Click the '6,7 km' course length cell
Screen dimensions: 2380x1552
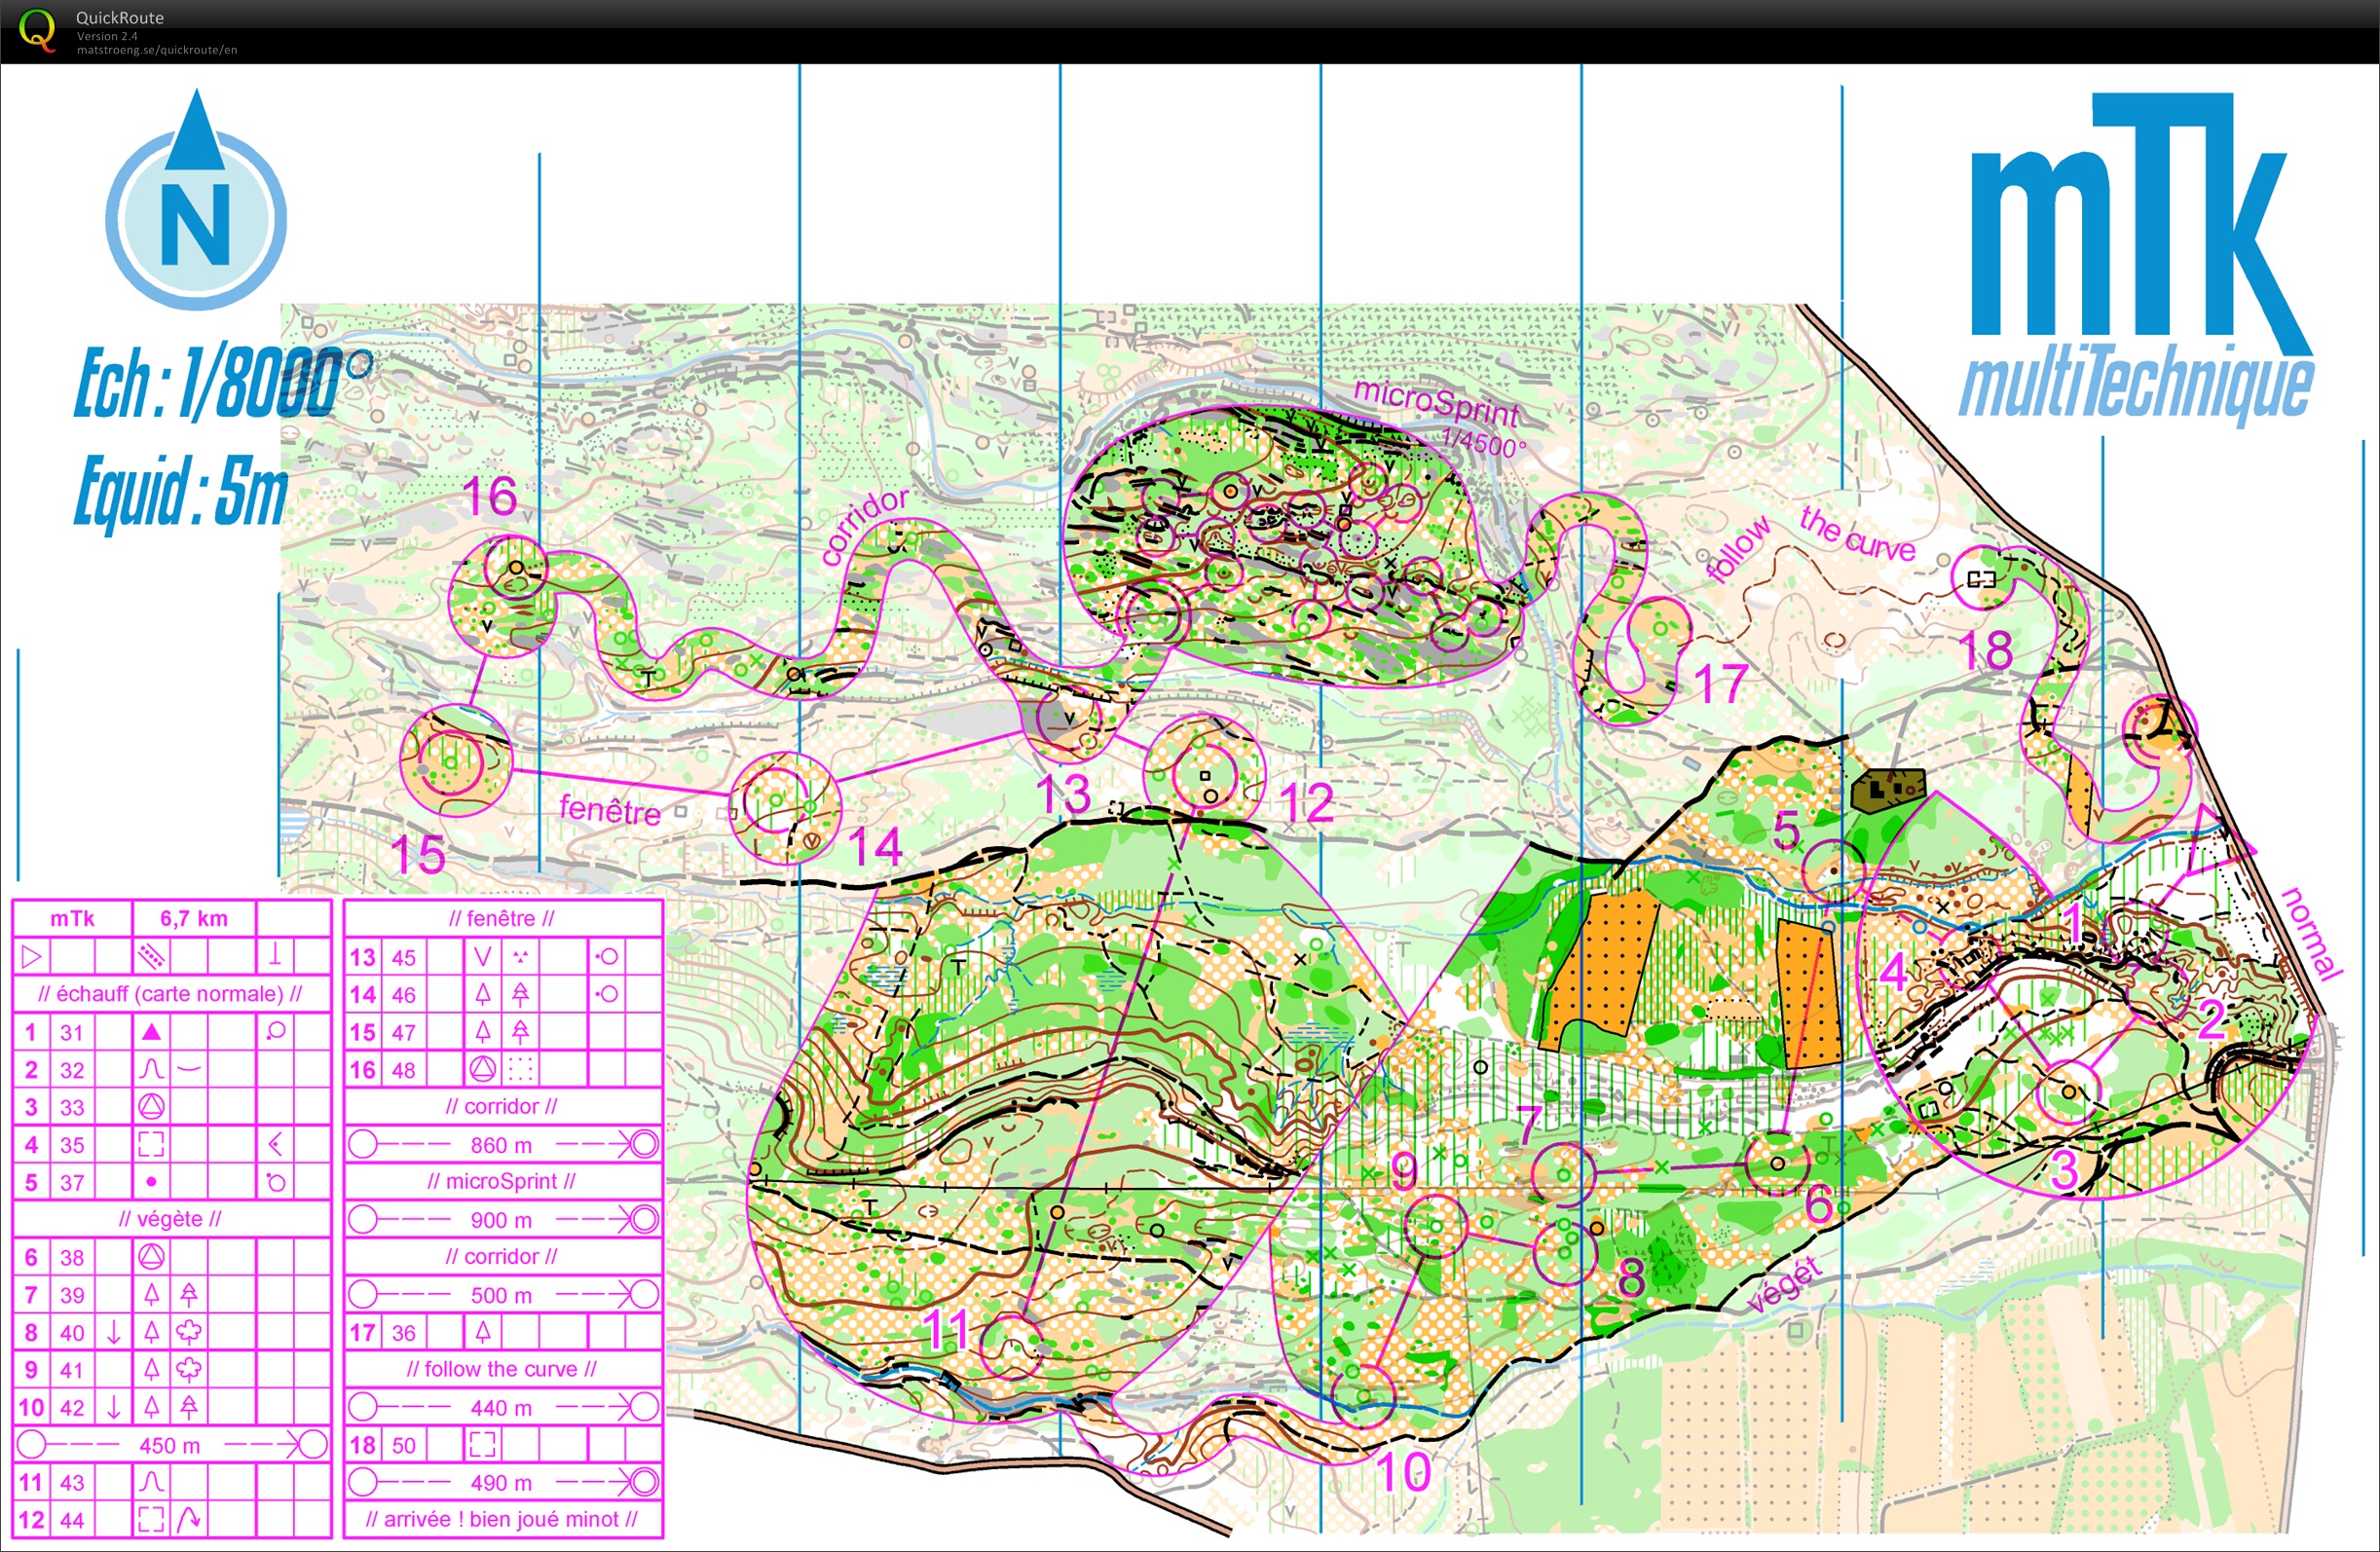pyautogui.click(x=194, y=918)
